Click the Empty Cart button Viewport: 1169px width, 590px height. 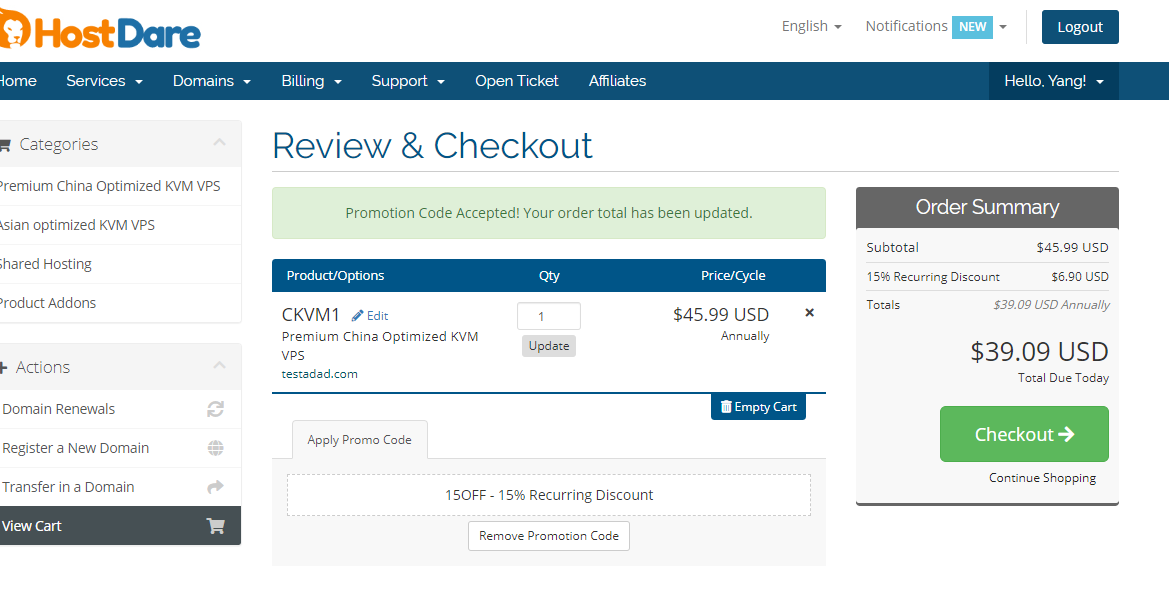click(758, 407)
